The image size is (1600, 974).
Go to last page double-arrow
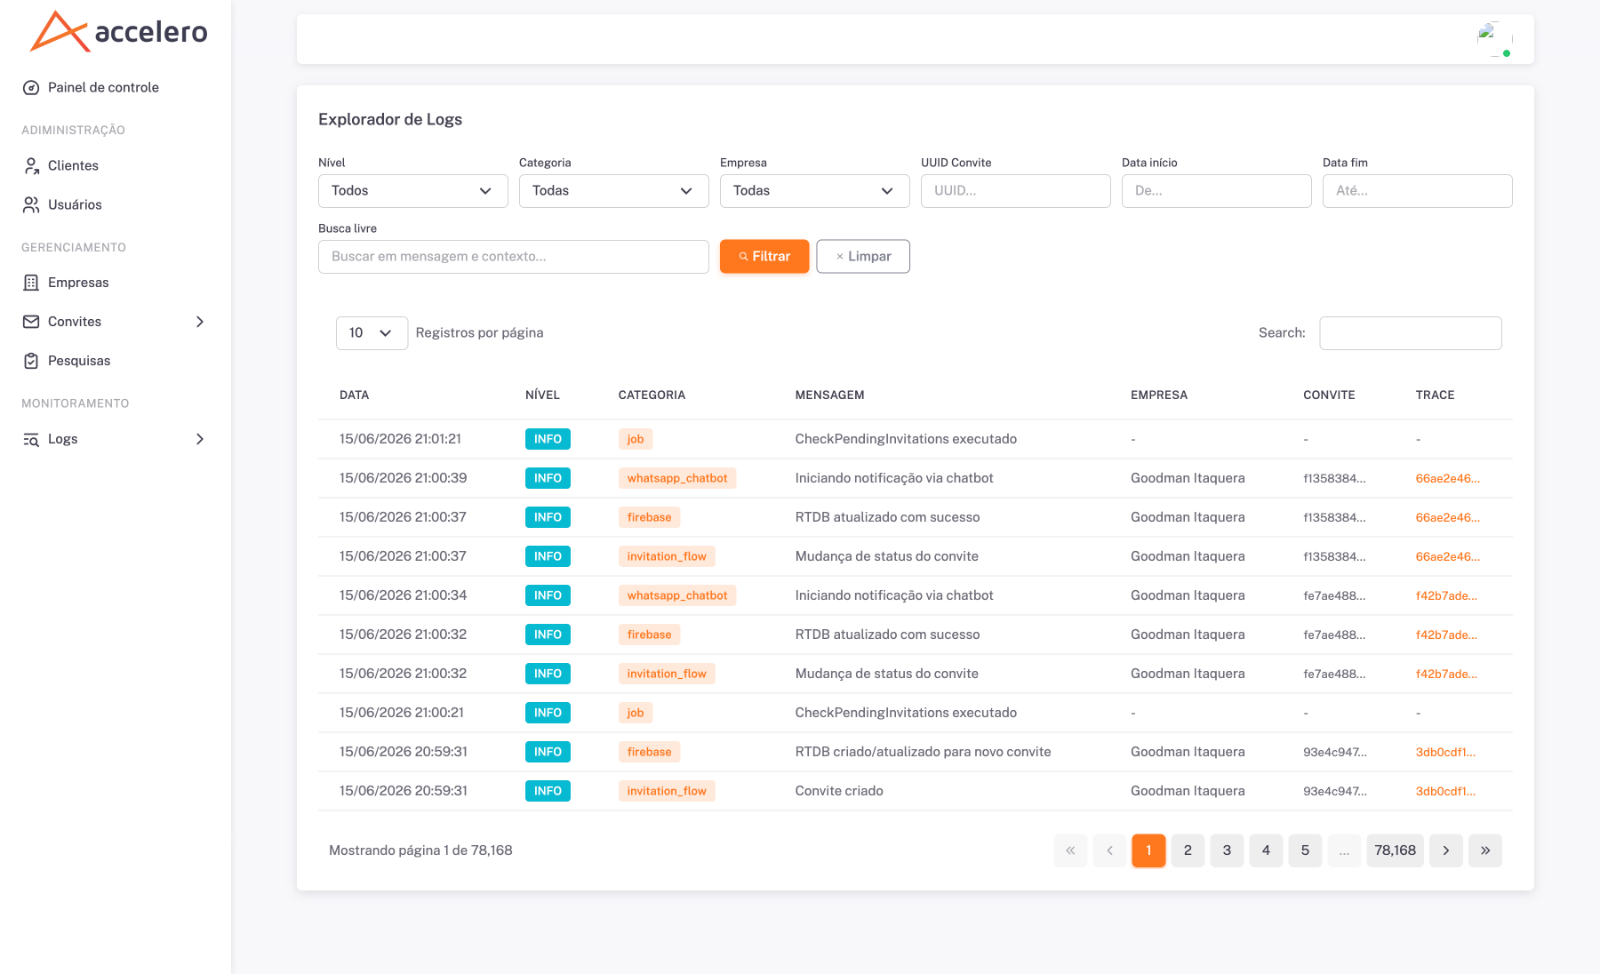[x=1485, y=851]
